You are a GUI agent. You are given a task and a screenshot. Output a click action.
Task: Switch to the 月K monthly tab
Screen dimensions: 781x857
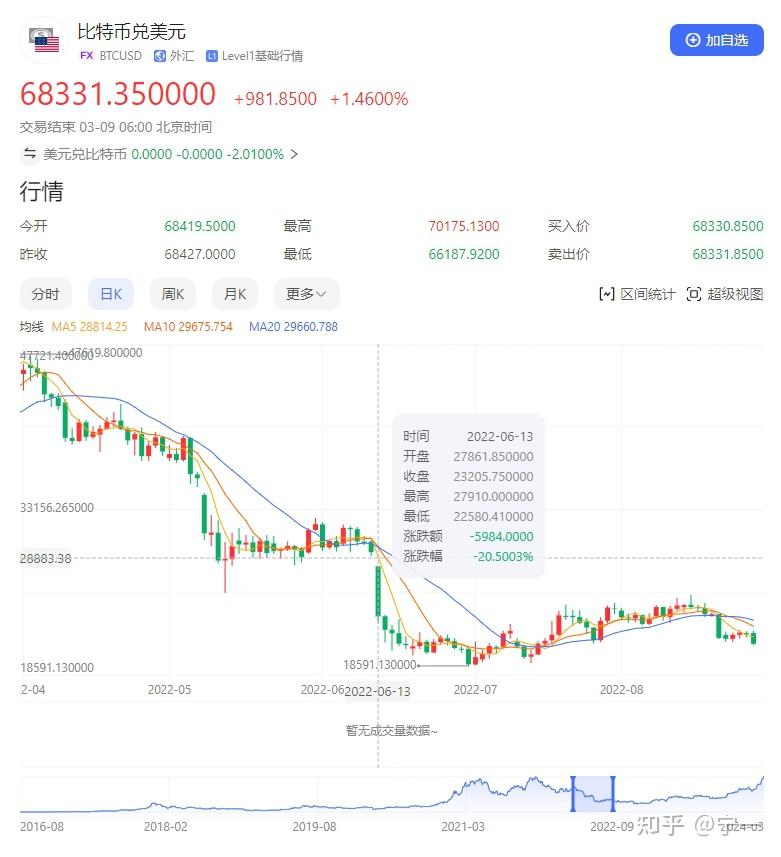tap(234, 294)
